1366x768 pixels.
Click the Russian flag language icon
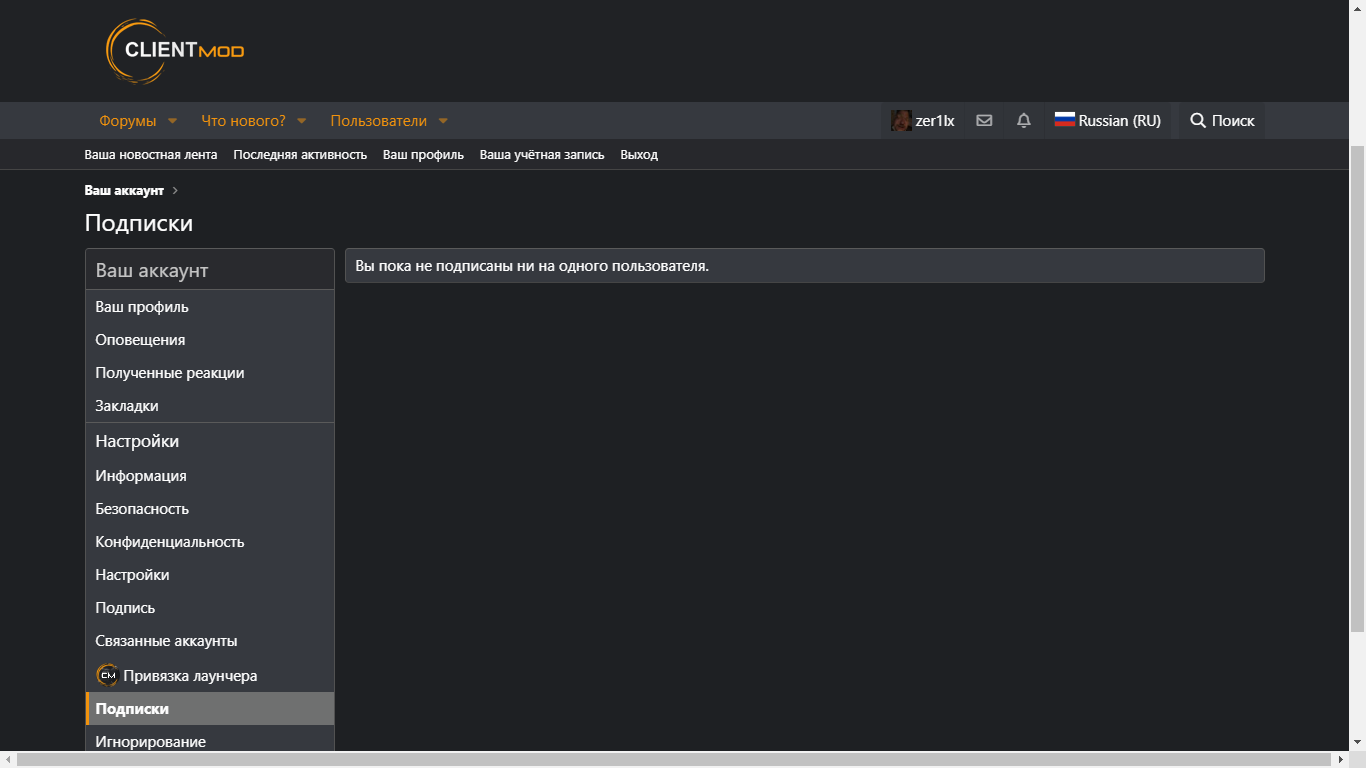(1064, 120)
